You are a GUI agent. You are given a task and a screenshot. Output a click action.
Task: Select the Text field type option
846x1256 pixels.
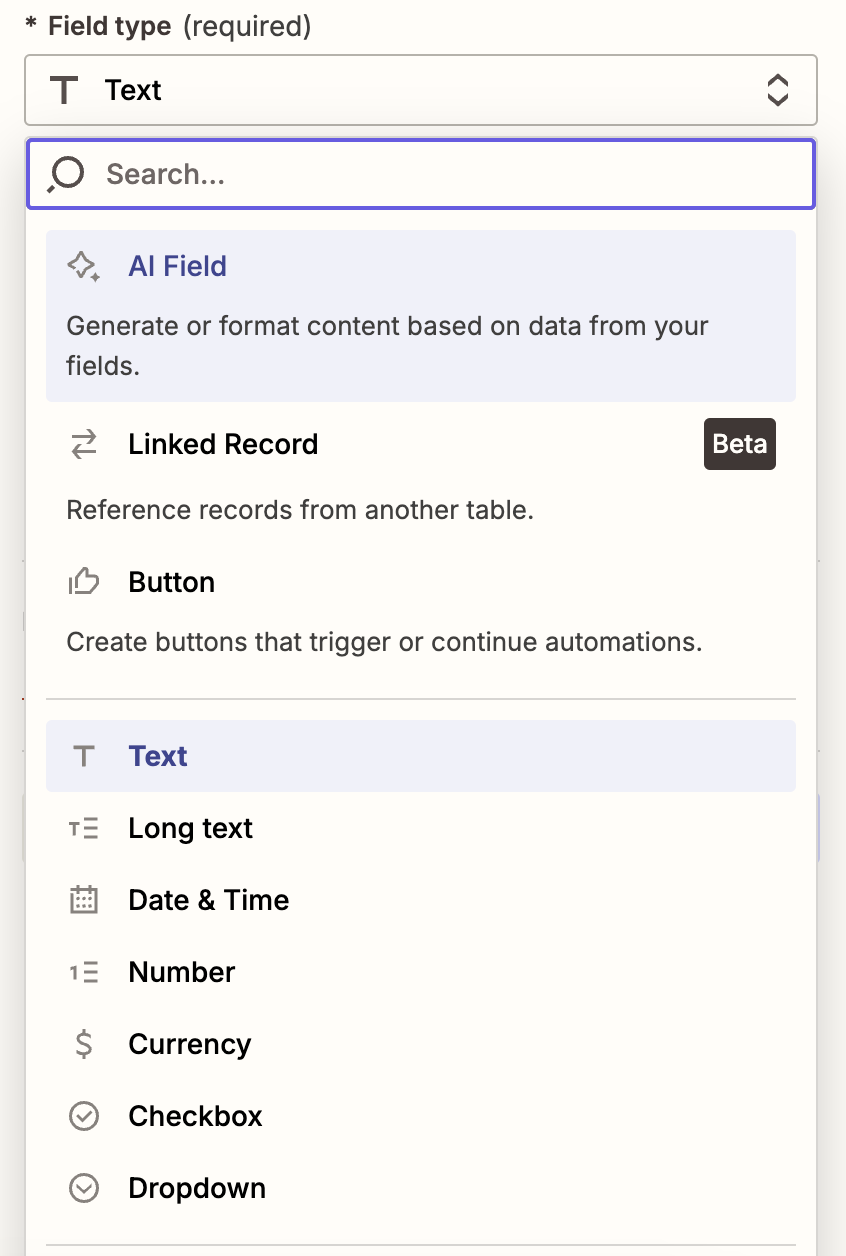[x=158, y=756]
